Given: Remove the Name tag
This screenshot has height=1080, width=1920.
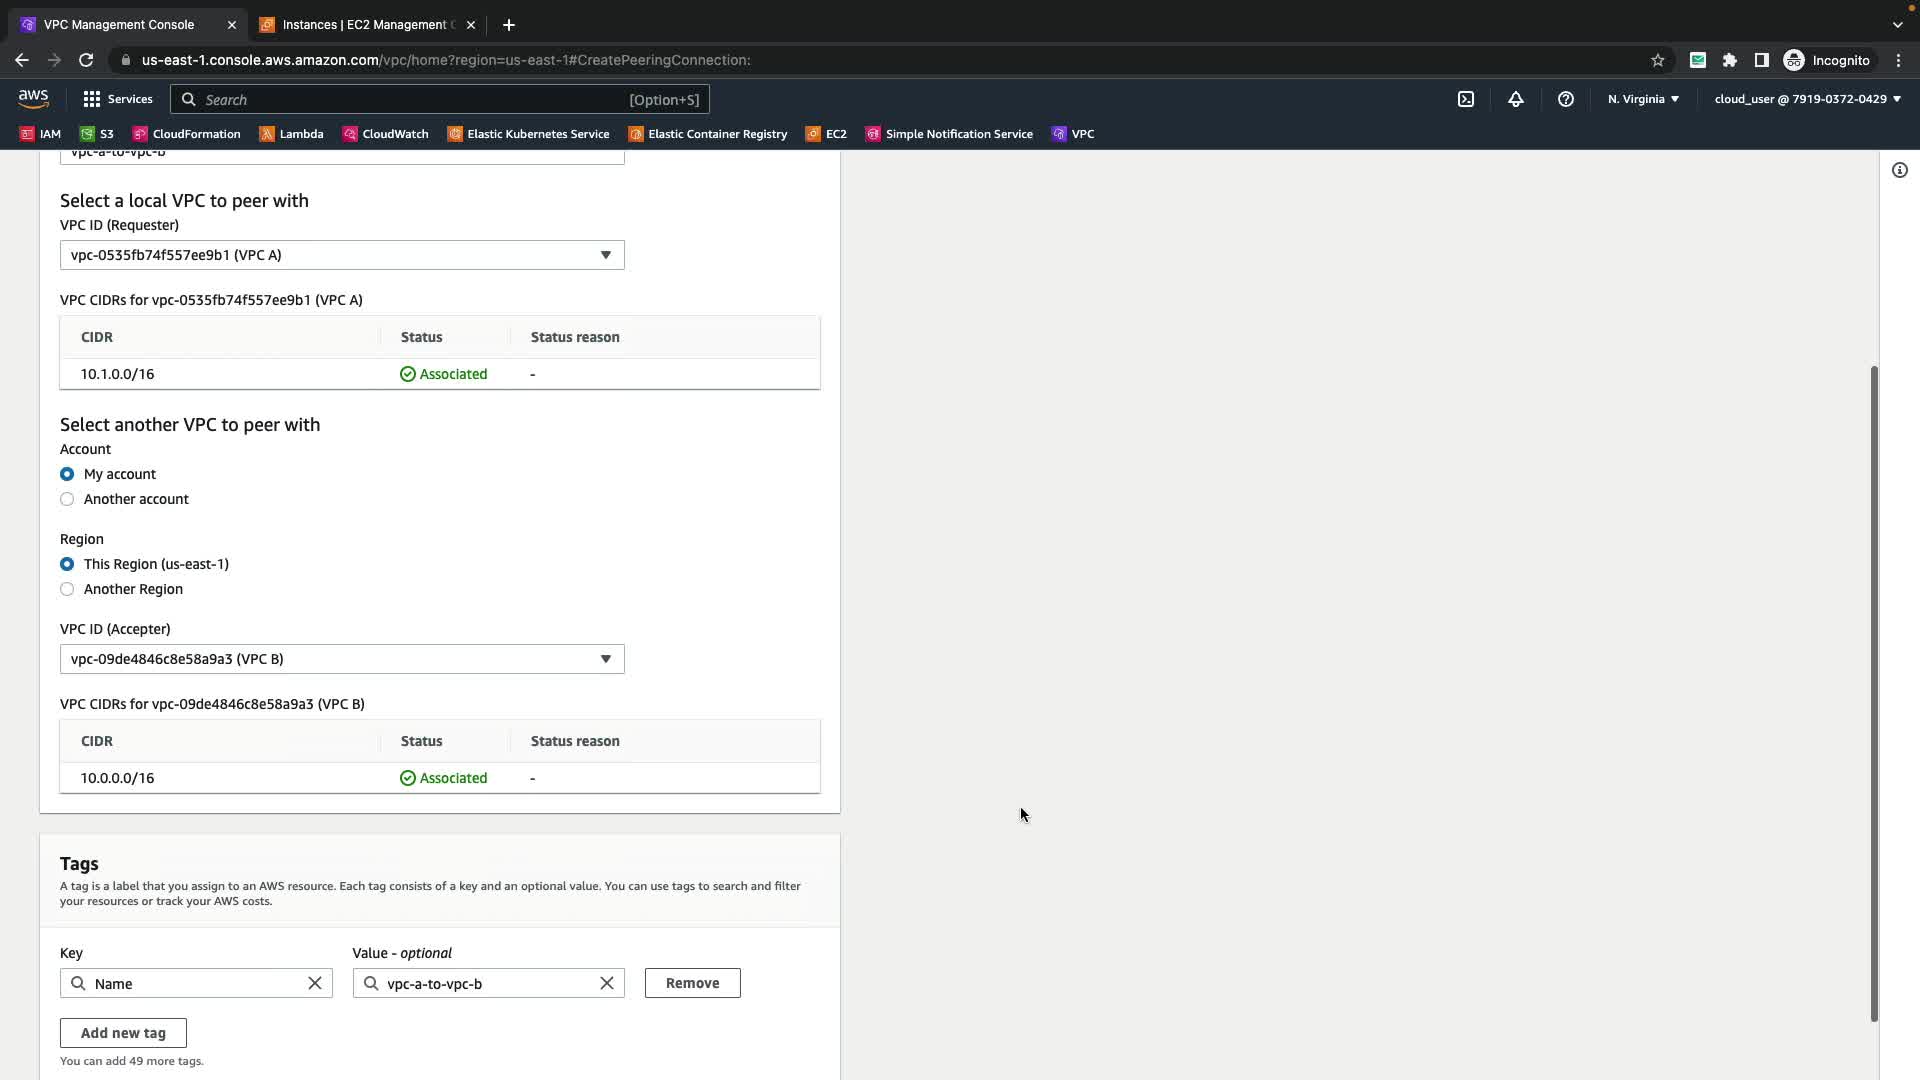Looking at the screenshot, I should pos(692,983).
